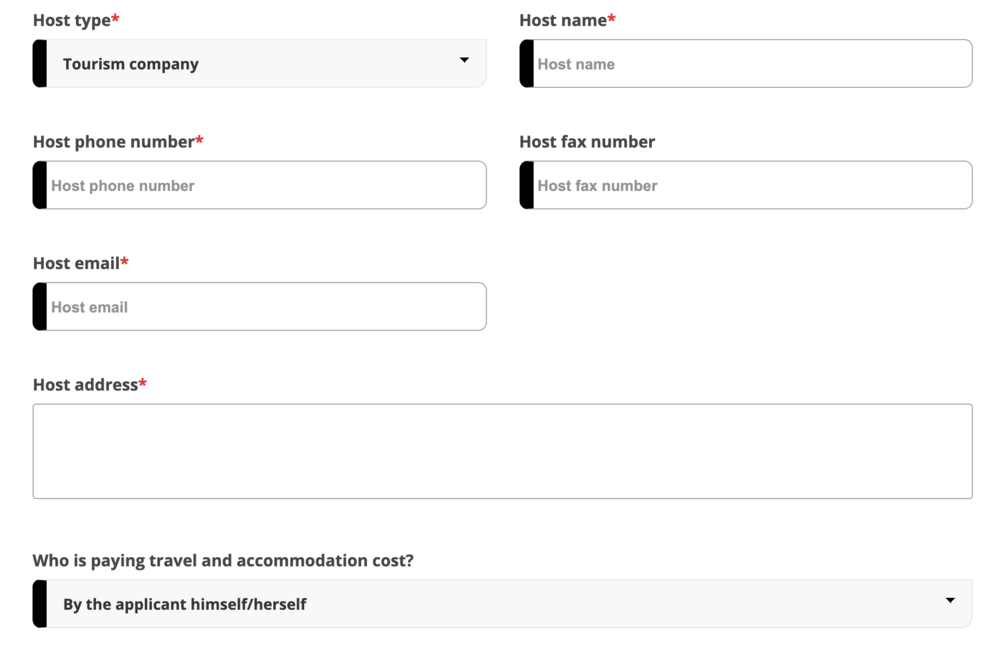Click the 'Host type' label

pyautogui.click(x=72, y=20)
